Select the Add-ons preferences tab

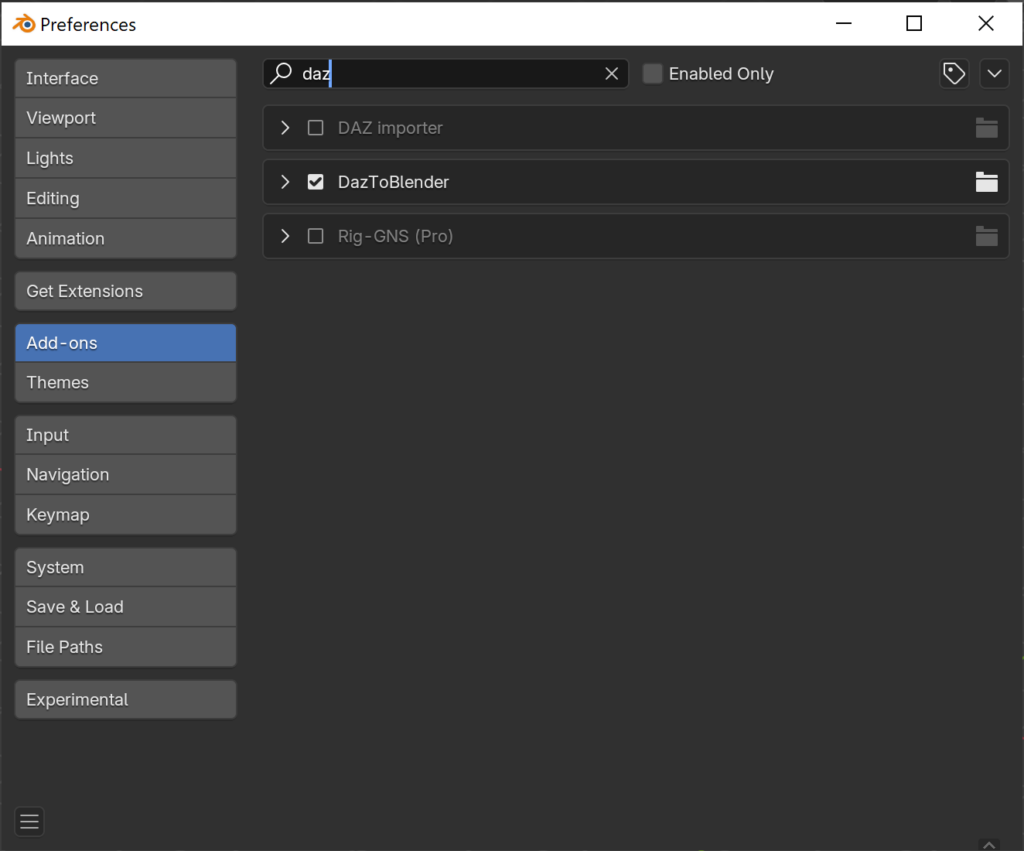coord(125,343)
